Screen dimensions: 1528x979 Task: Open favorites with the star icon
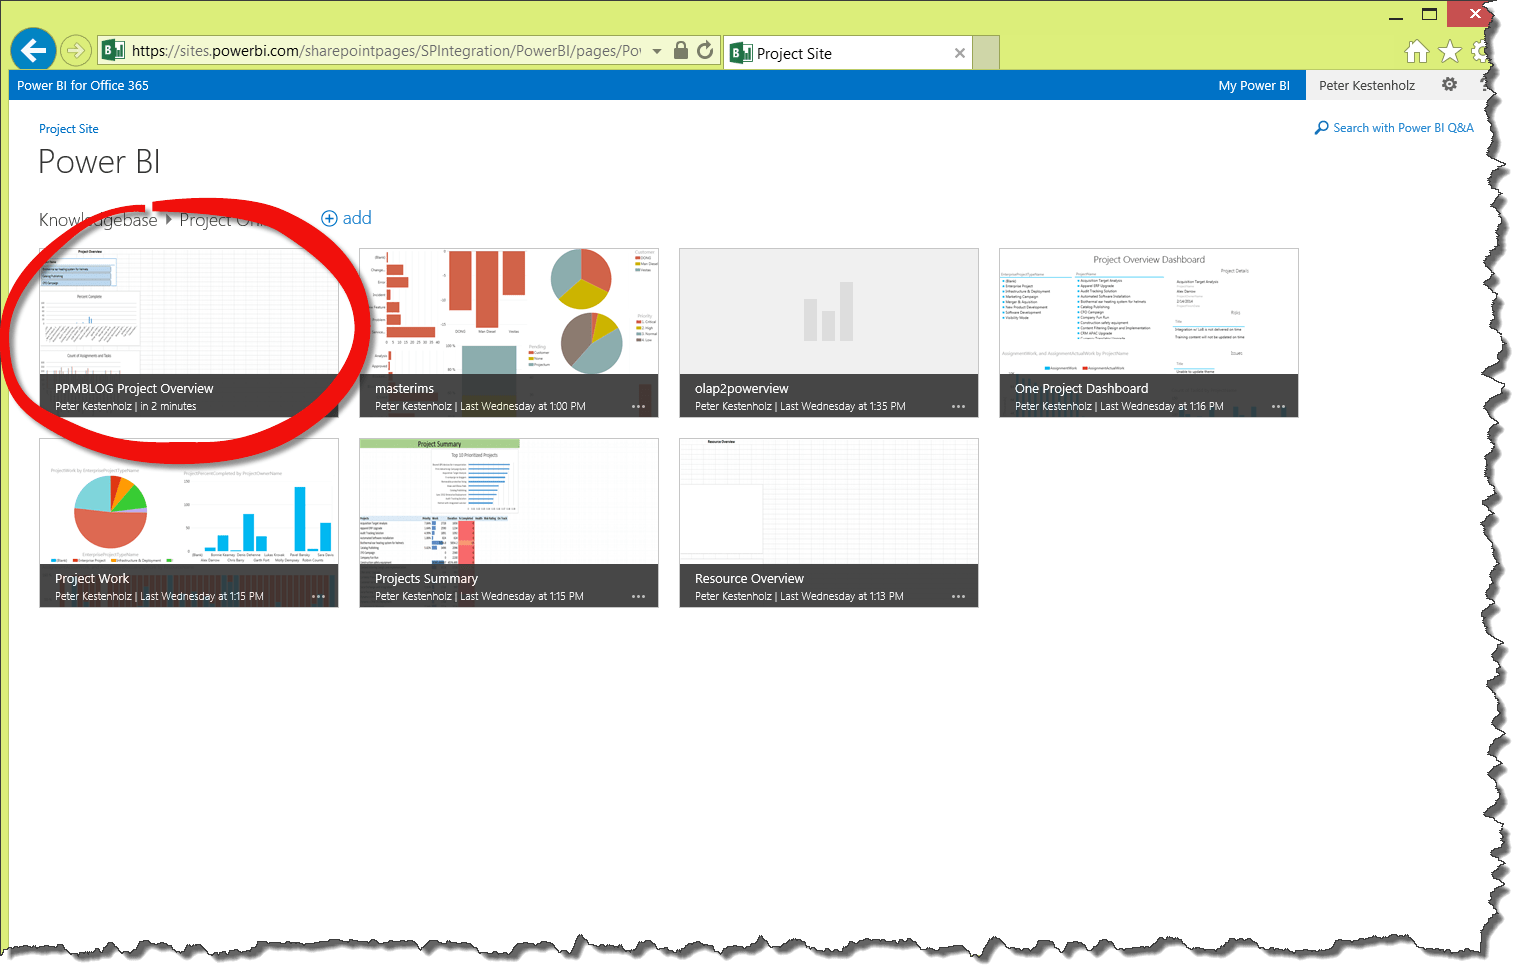point(1450,51)
